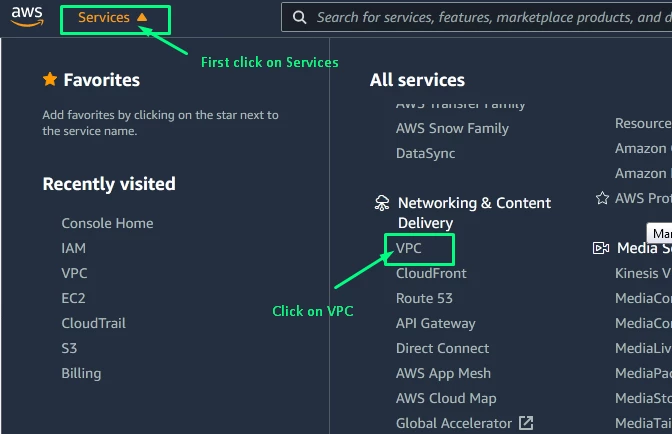This screenshot has width=672, height=434.
Task: Open MediaTai service link
Action: [643, 423]
